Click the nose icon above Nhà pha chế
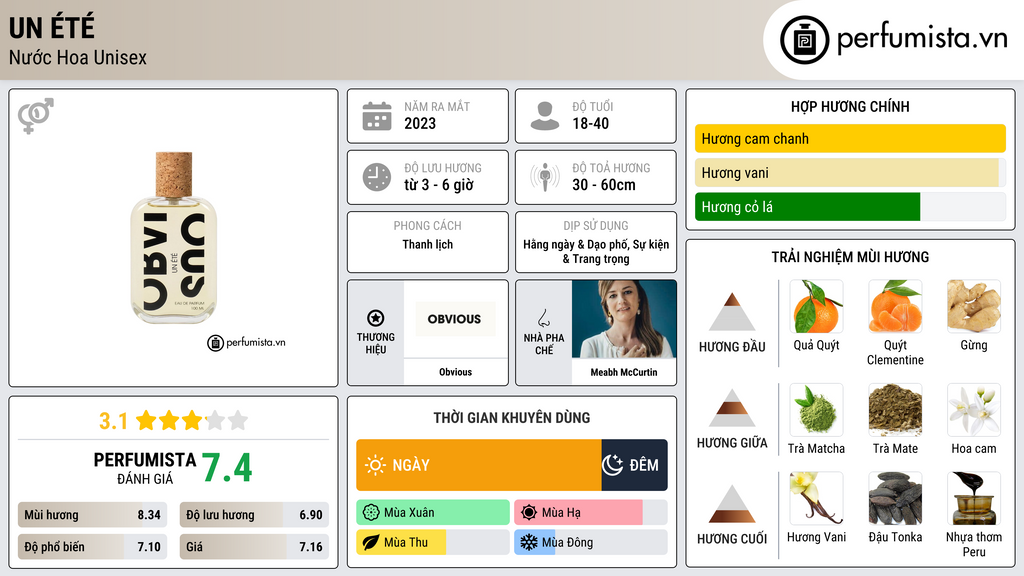Screen dimensions: 1024x576 [543, 318]
